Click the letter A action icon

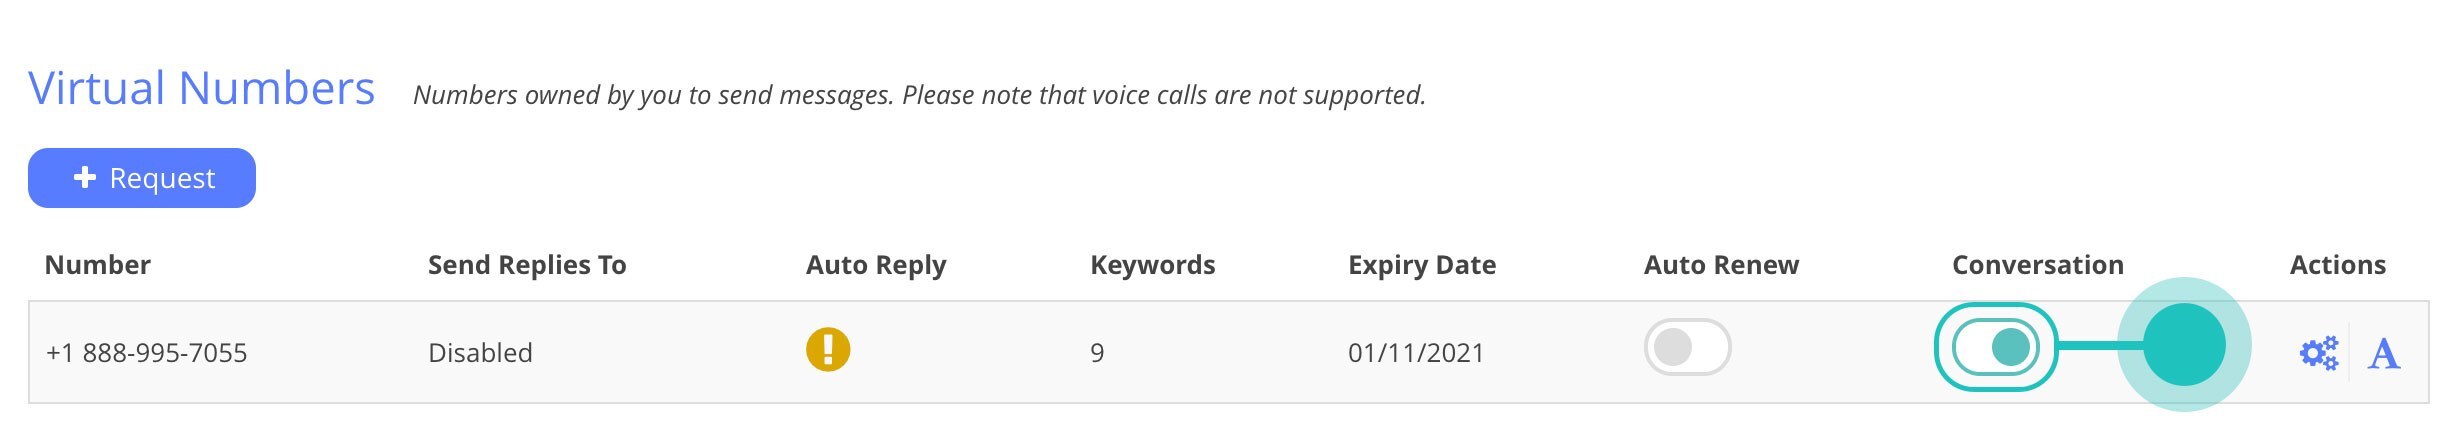2384,353
